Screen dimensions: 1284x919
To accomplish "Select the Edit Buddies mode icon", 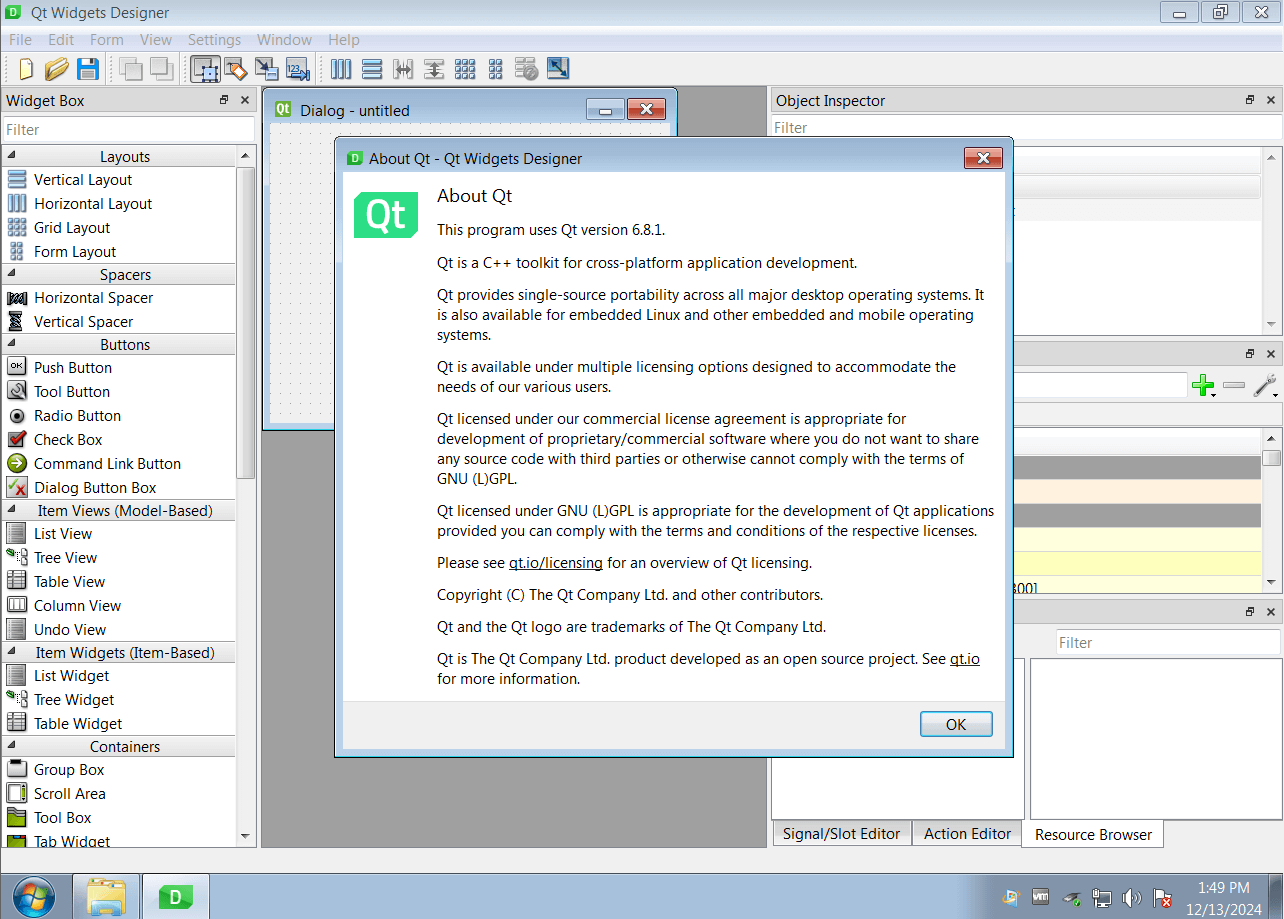I will [267, 69].
